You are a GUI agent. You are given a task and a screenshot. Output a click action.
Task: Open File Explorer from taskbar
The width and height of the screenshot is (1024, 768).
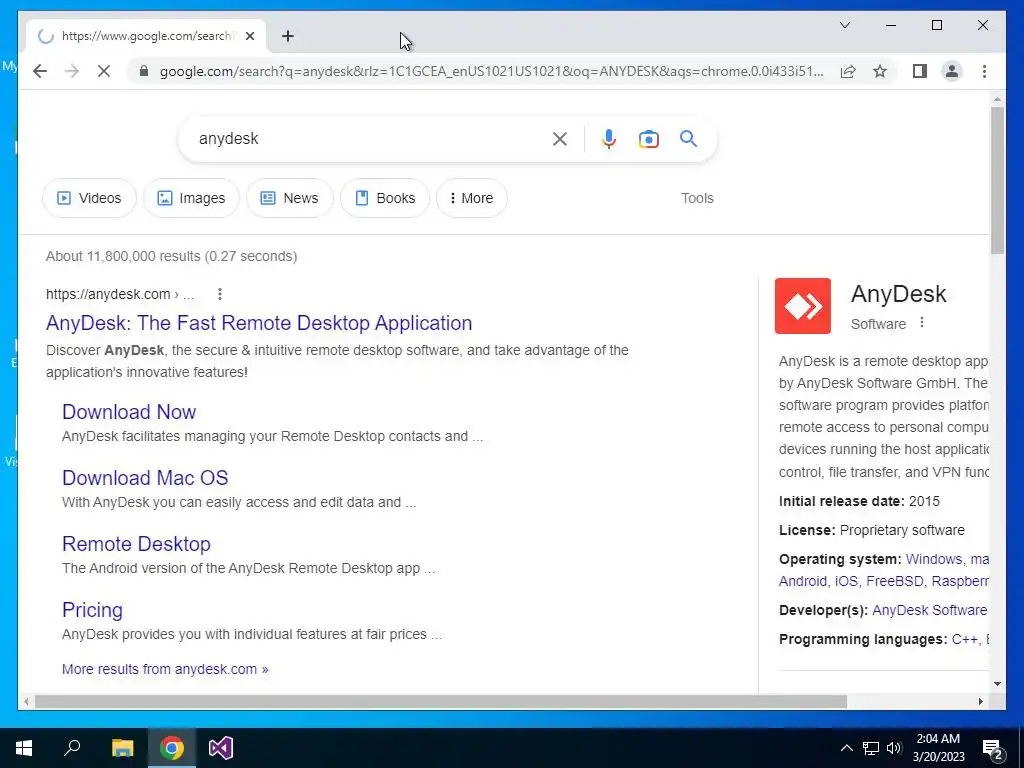point(122,748)
